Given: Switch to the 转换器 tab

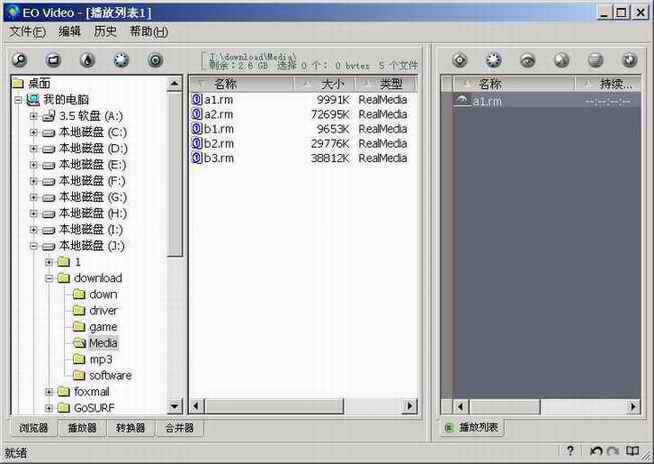Looking at the screenshot, I should tap(131, 428).
